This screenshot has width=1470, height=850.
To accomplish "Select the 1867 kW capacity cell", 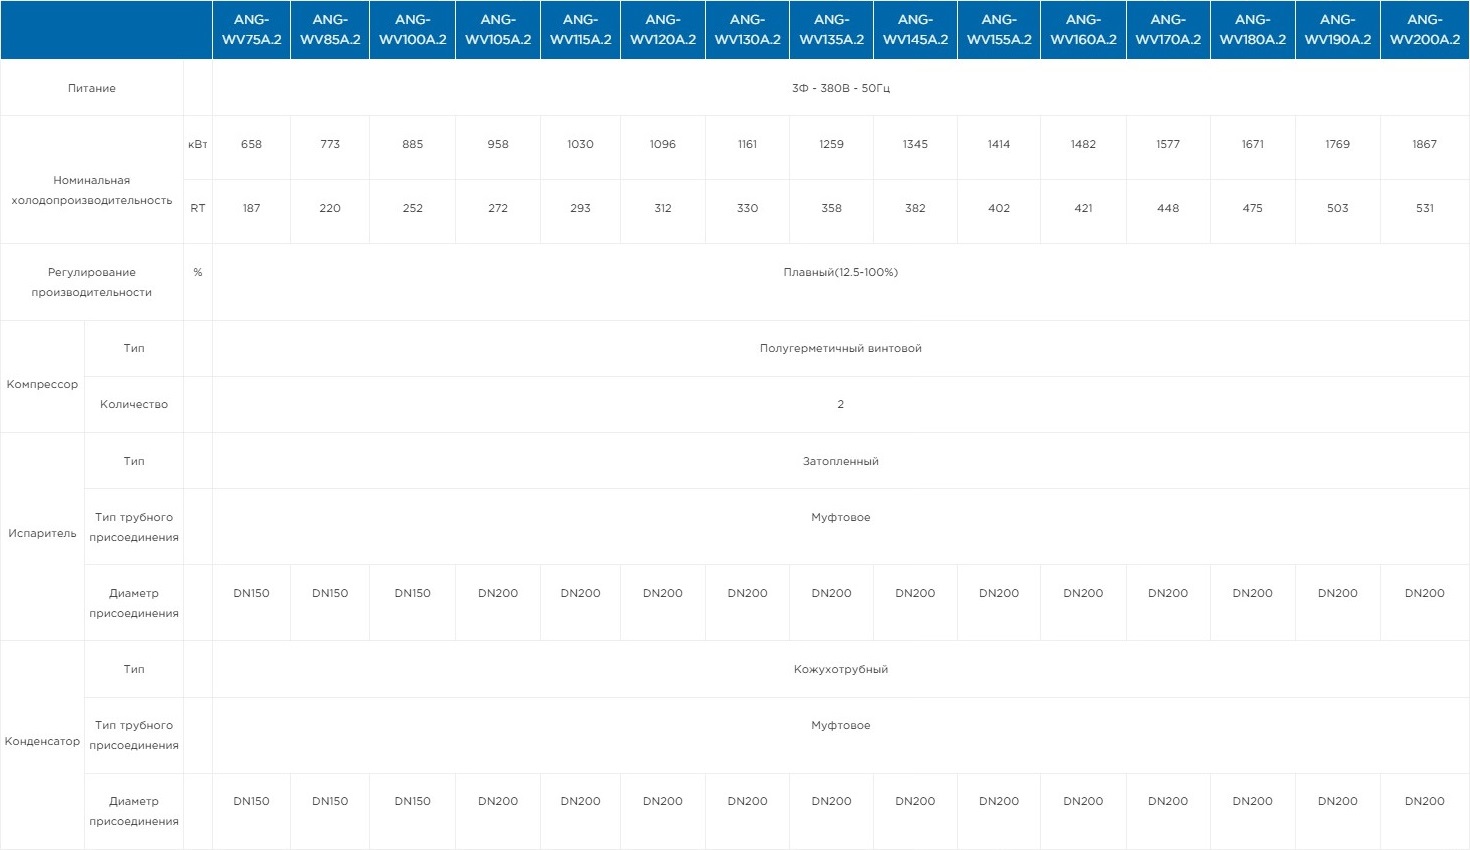I will 1424,144.
